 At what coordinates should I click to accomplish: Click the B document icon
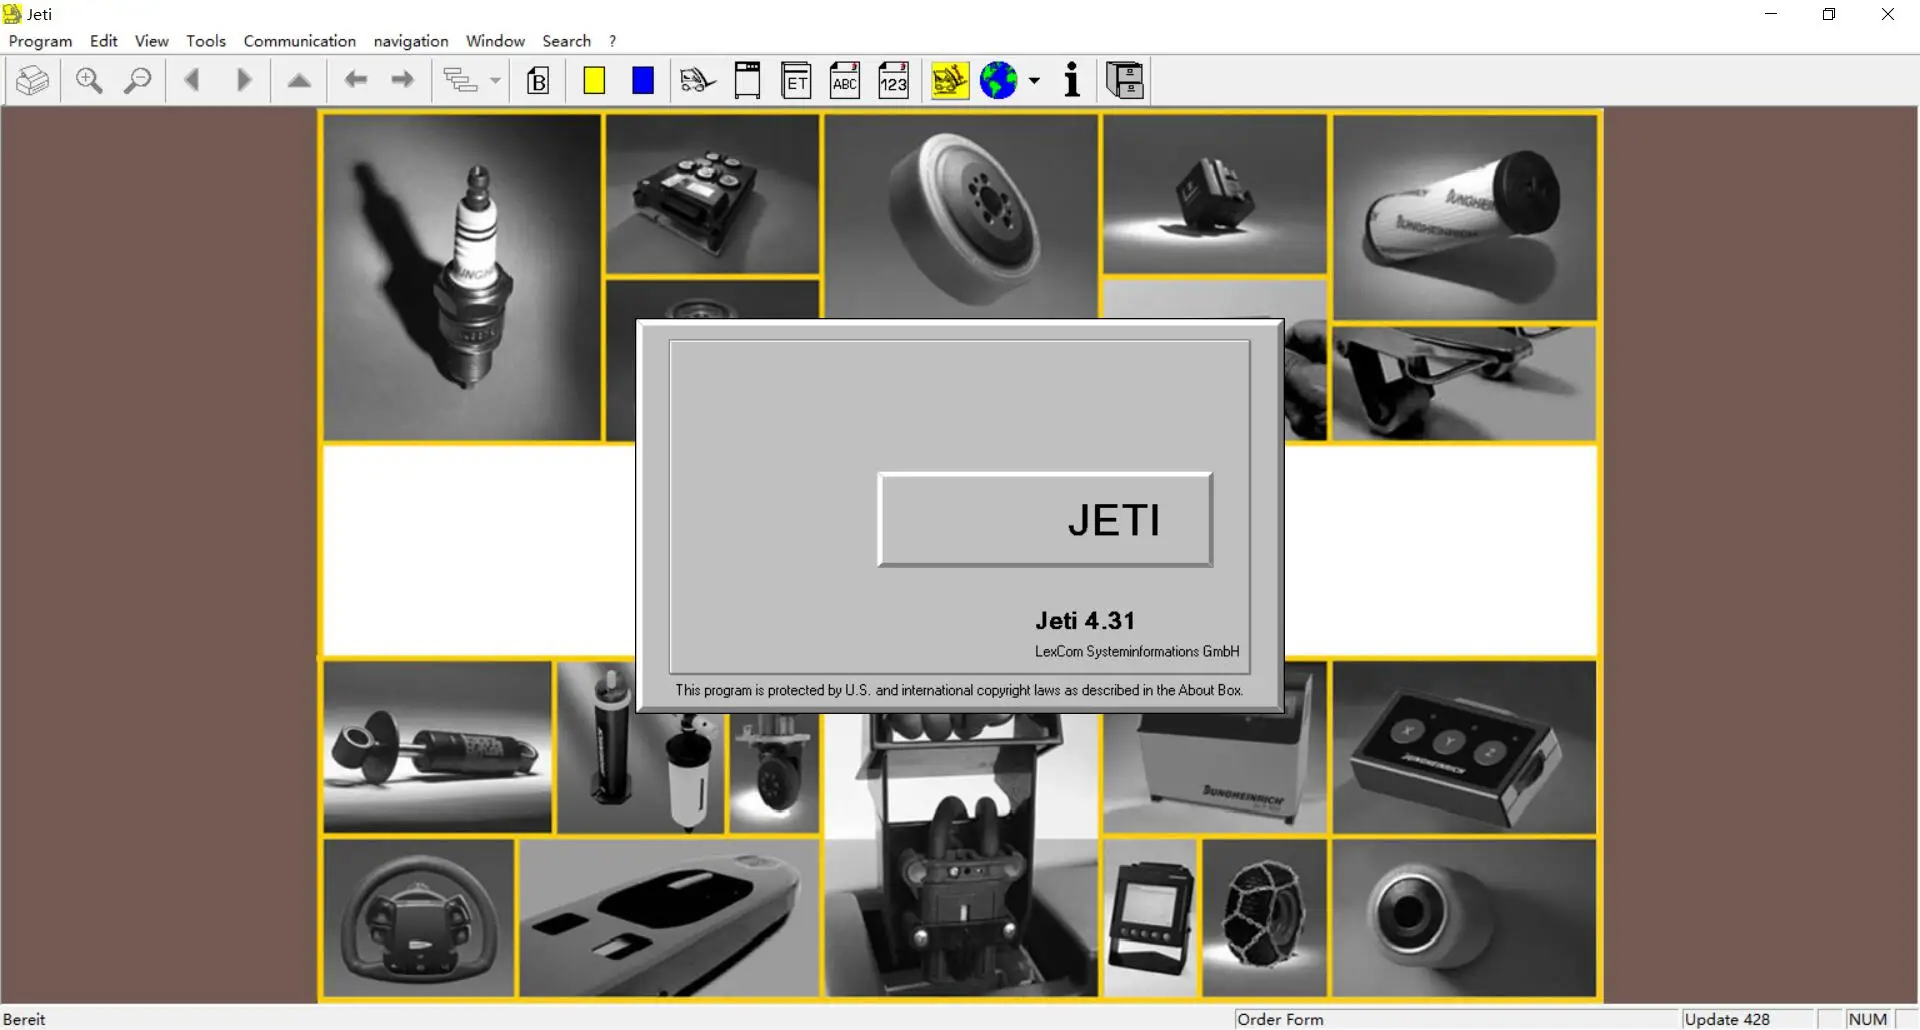click(538, 81)
